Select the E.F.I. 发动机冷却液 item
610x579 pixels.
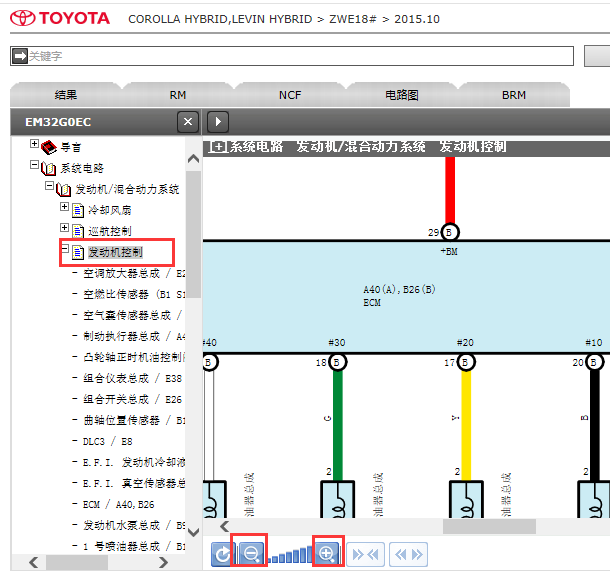pos(134,463)
